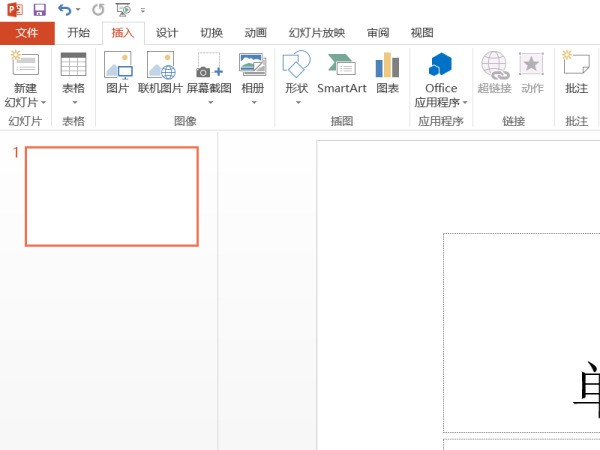The height and width of the screenshot is (450, 600).
Task: Open the 视图 view tab
Action: click(x=422, y=32)
